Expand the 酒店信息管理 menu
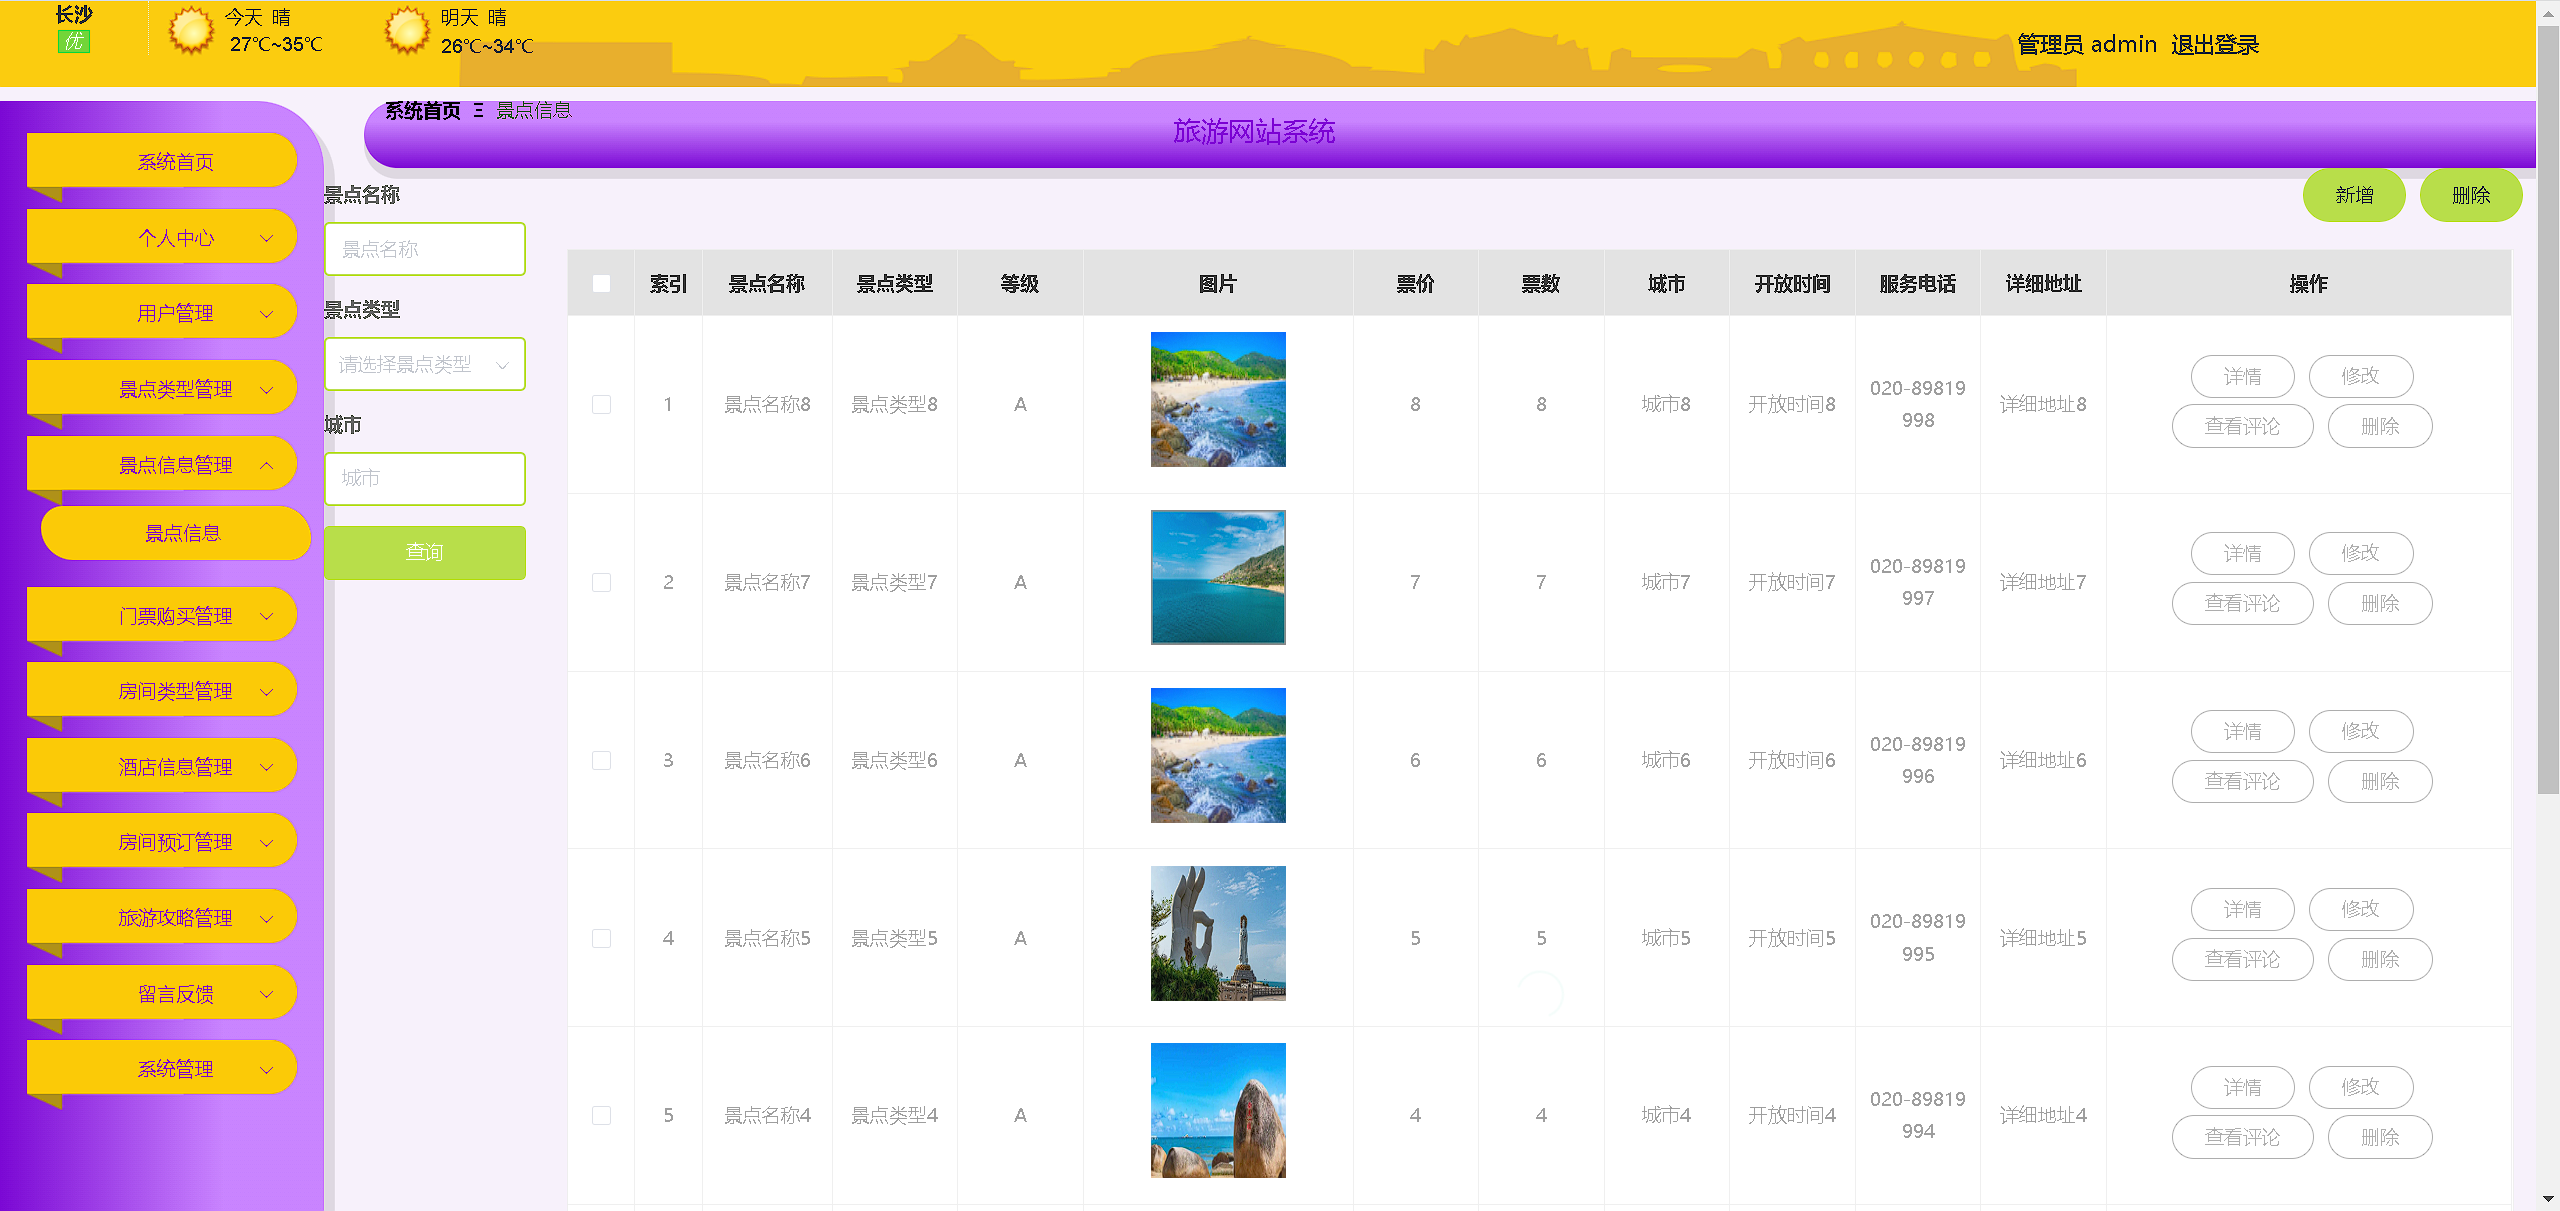The height and width of the screenshot is (1211, 2560). coord(175,767)
